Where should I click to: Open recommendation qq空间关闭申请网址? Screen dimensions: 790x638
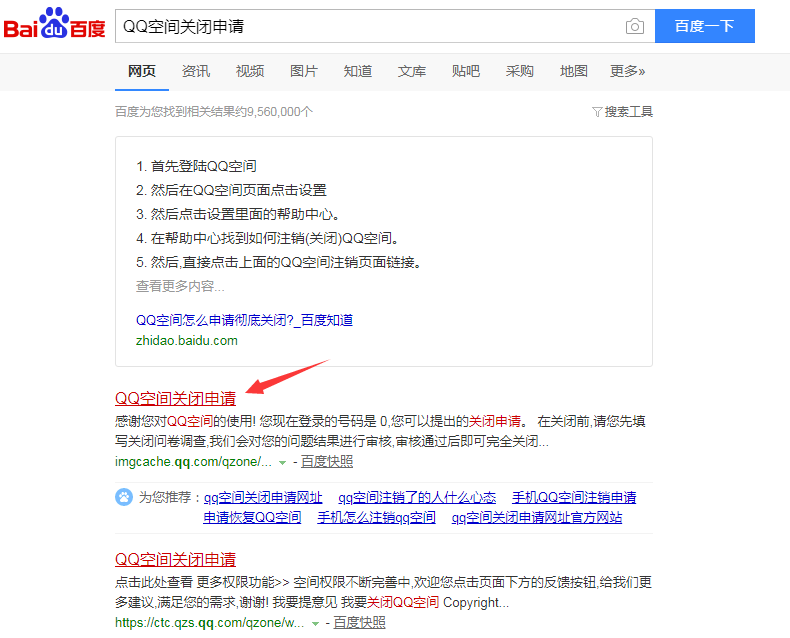click(x=262, y=497)
